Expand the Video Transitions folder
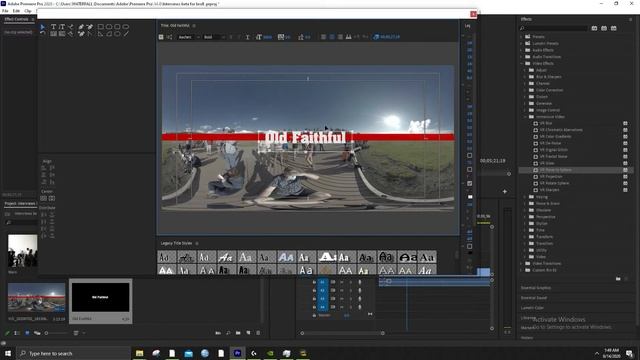Screen dimensions: 640x360 522,263
